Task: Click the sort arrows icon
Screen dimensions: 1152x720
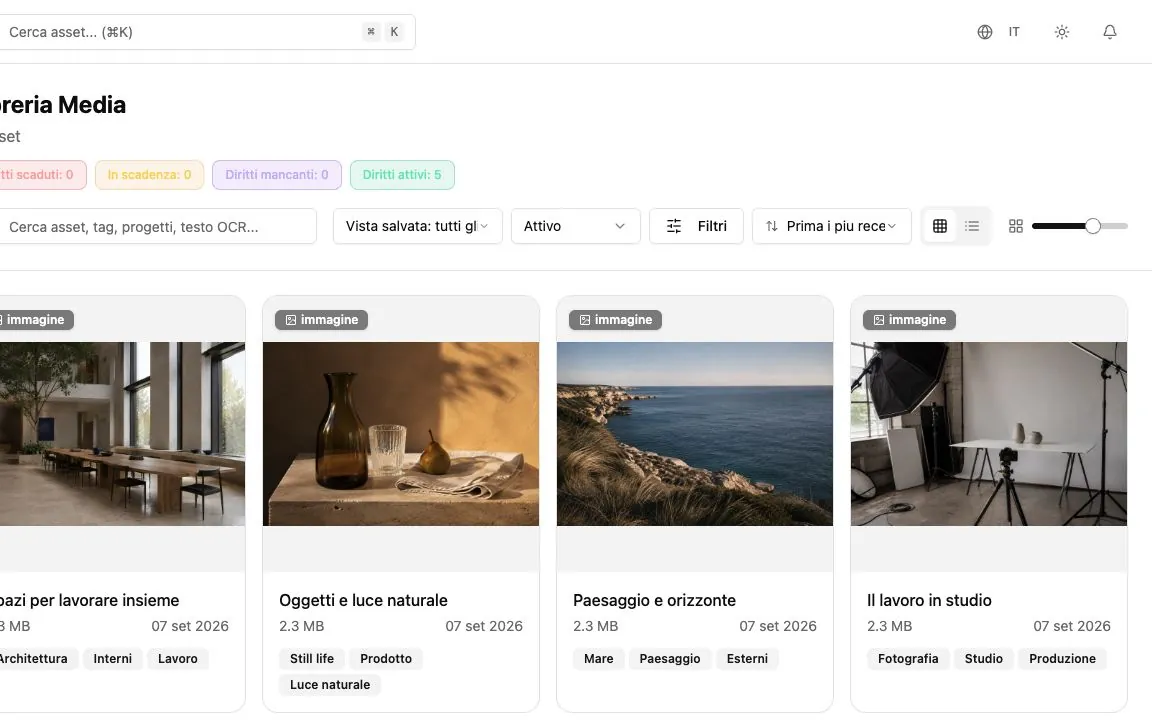Action: click(x=771, y=226)
